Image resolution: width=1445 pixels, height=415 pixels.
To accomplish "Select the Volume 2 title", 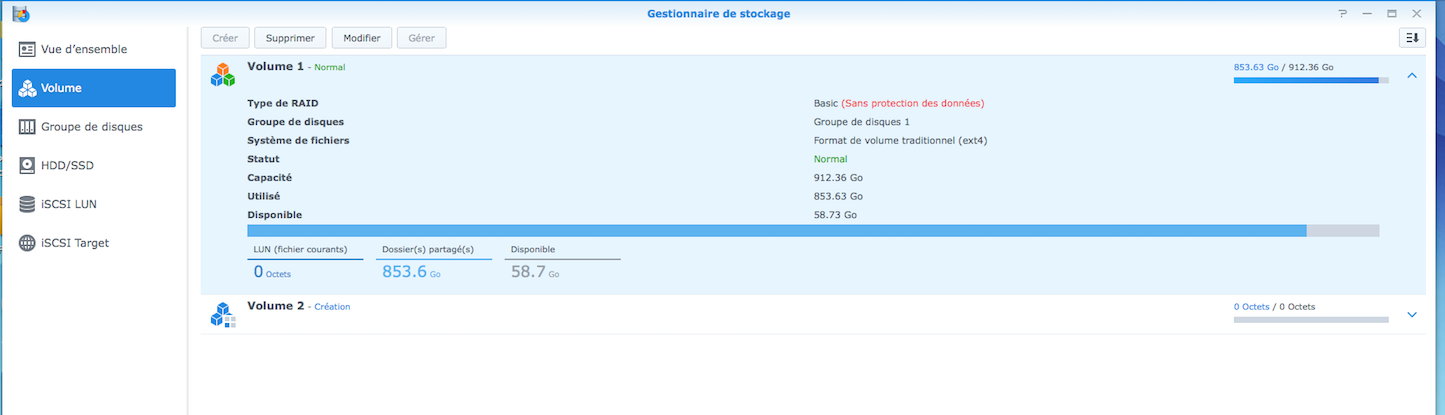I will point(275,305).
